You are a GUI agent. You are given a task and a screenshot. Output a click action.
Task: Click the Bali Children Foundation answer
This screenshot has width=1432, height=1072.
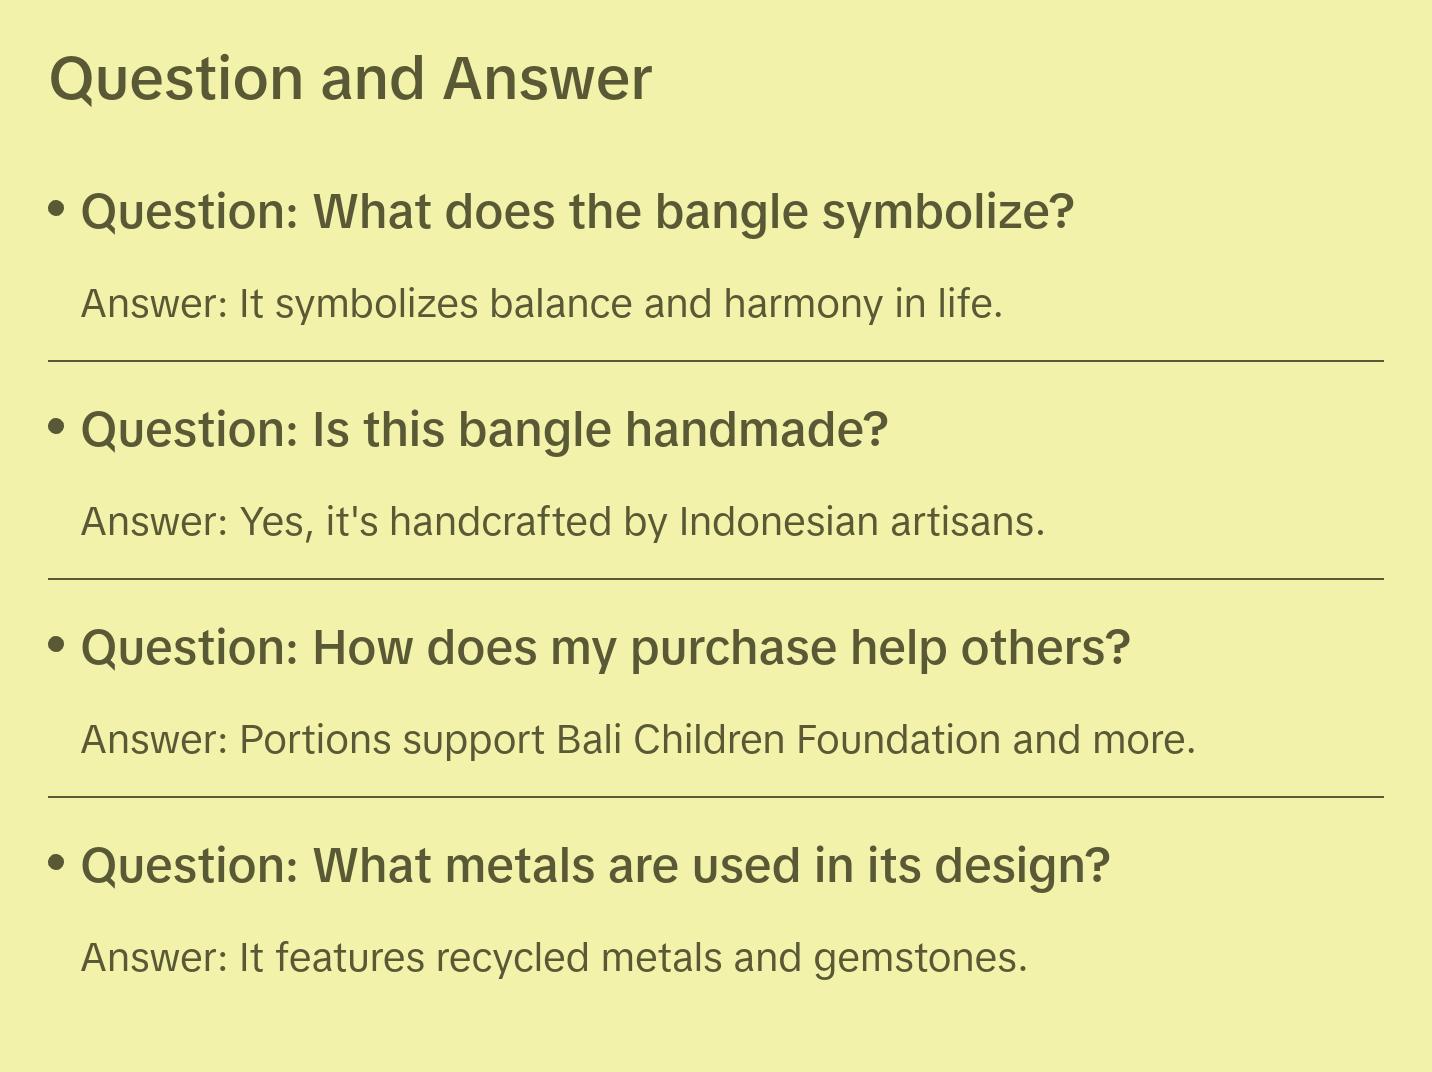coord(638,740)
